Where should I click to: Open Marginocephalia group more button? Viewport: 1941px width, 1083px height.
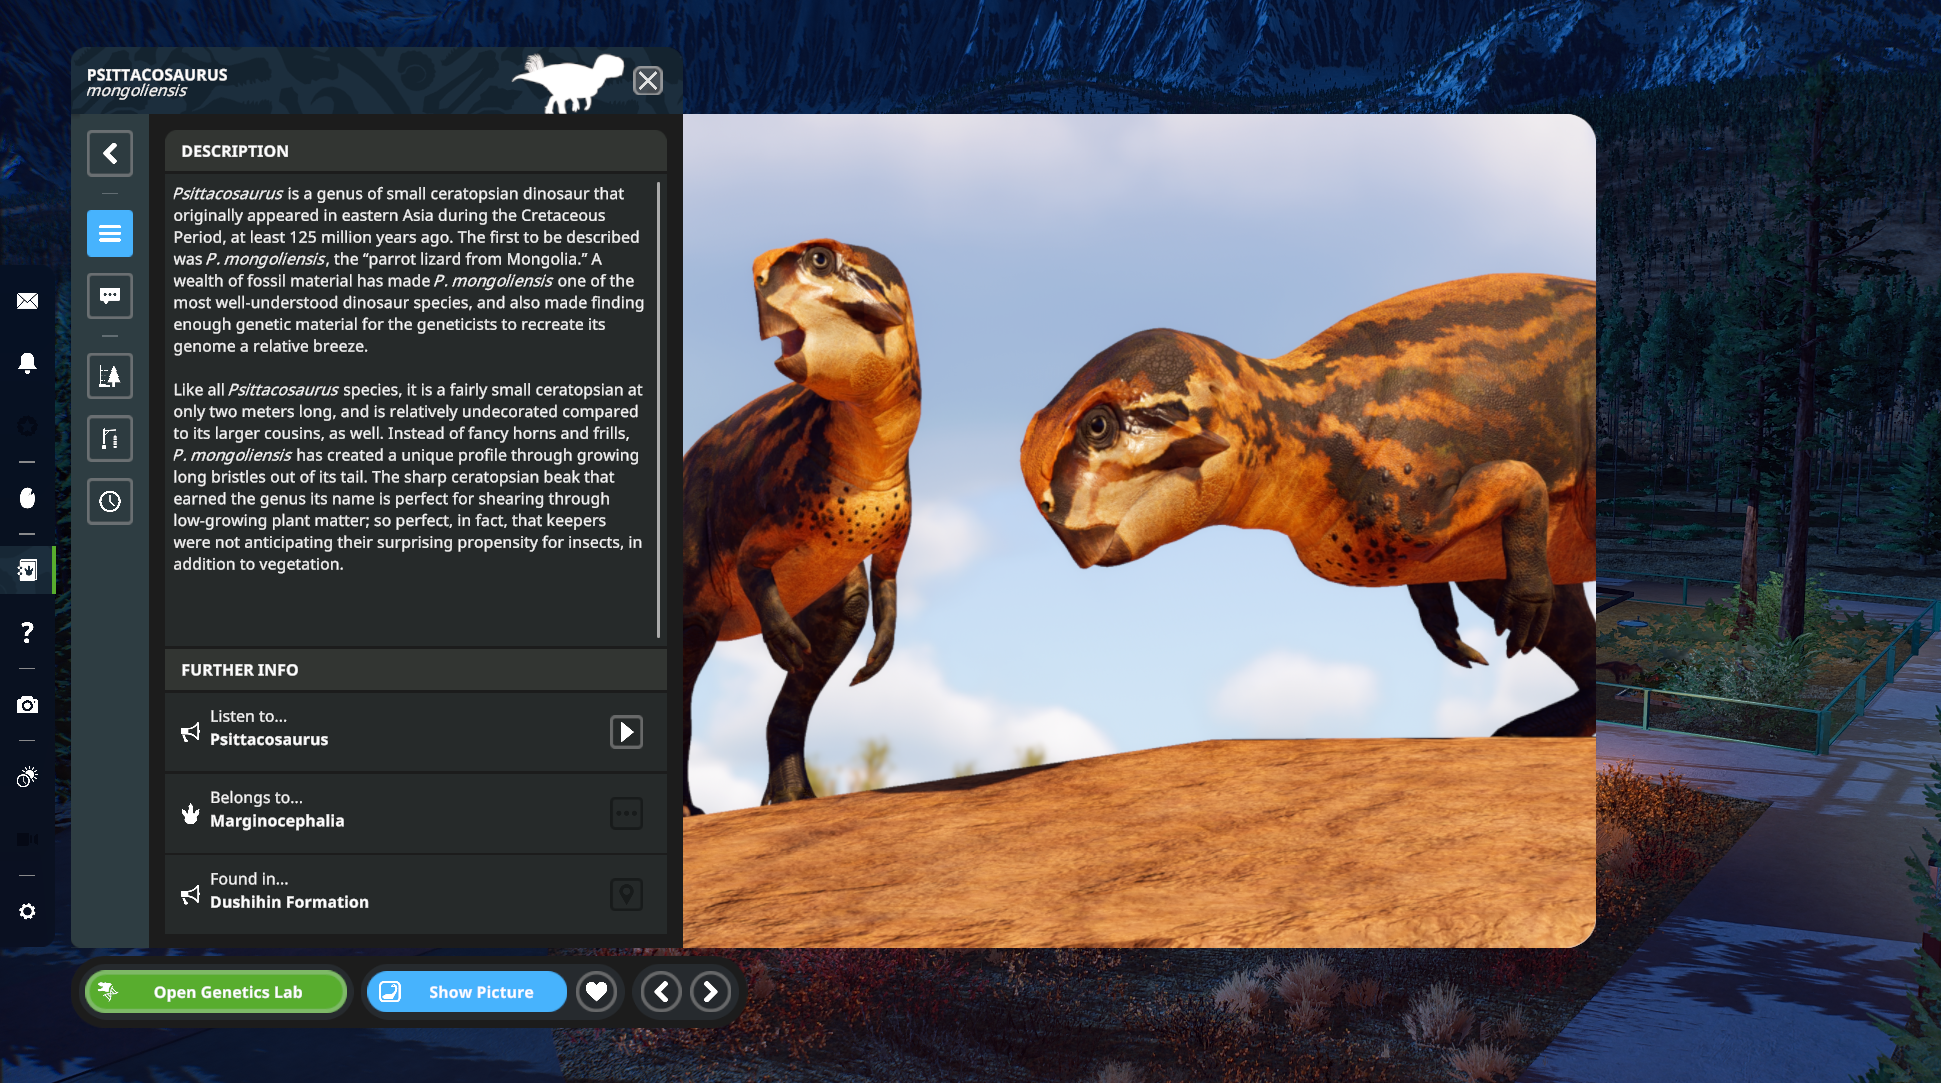point(626,813)
